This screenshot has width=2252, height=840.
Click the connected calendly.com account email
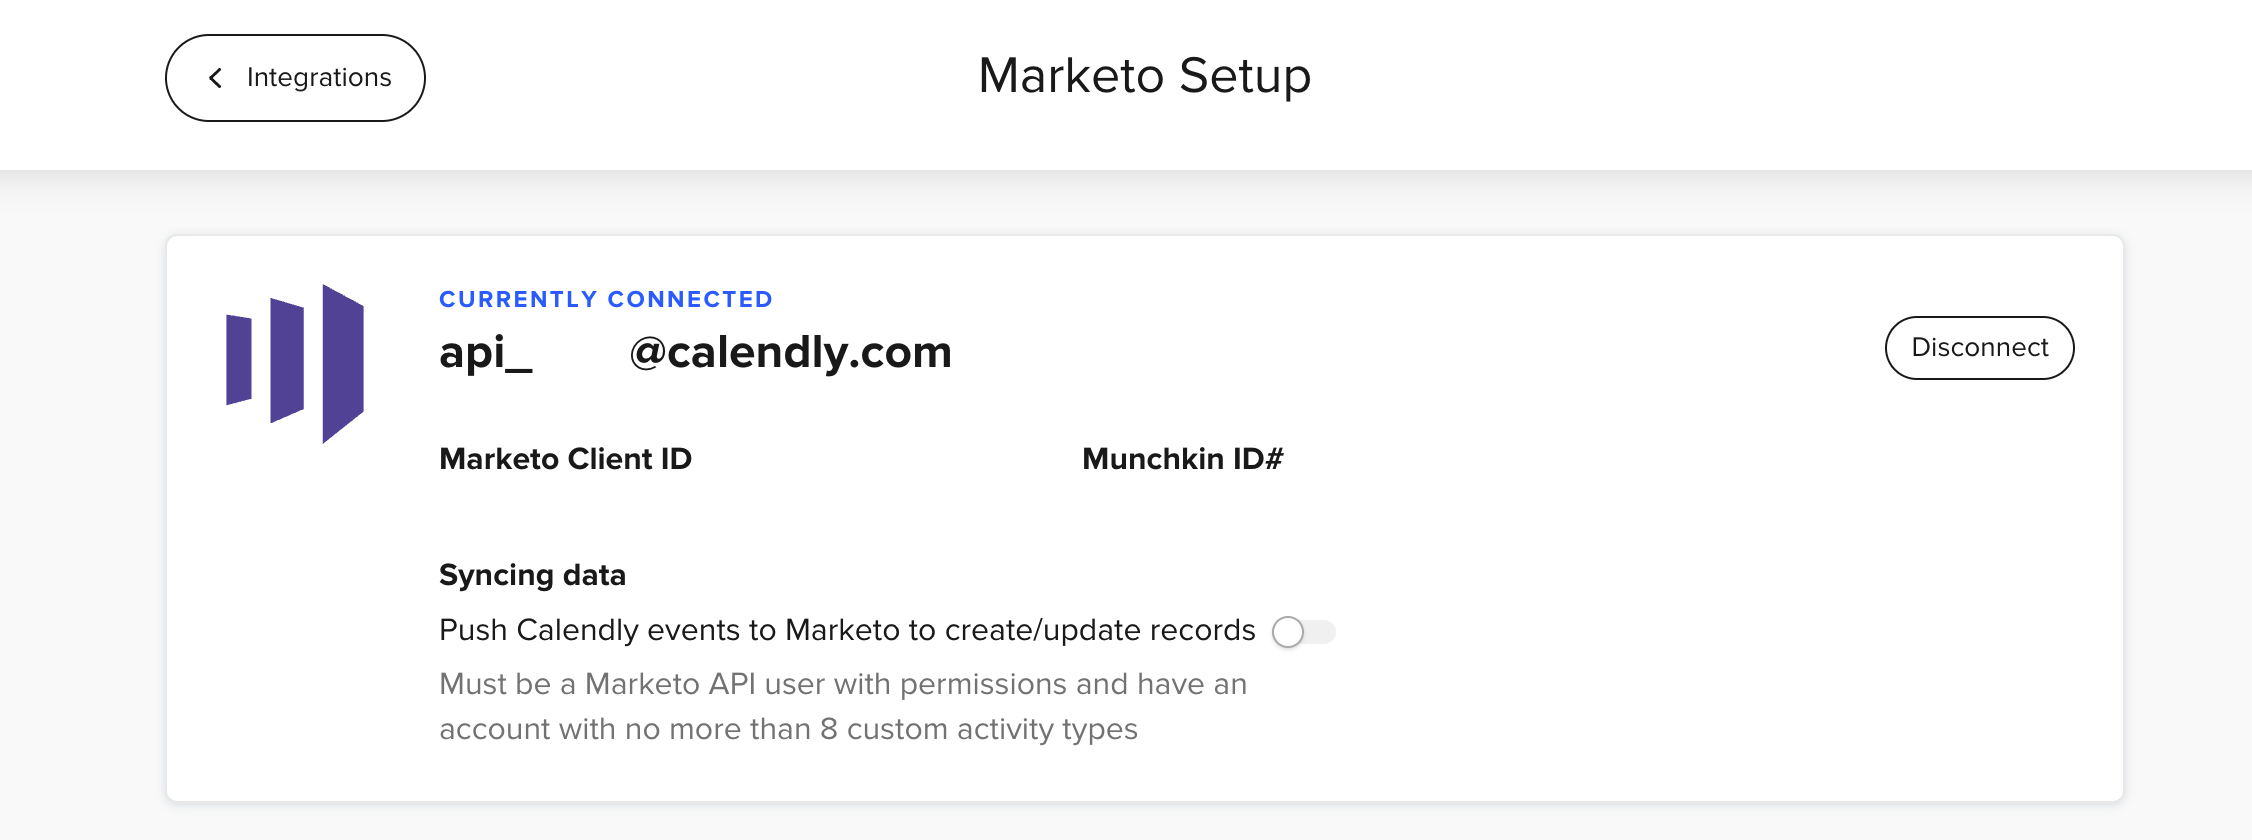[x=694, y=352]
